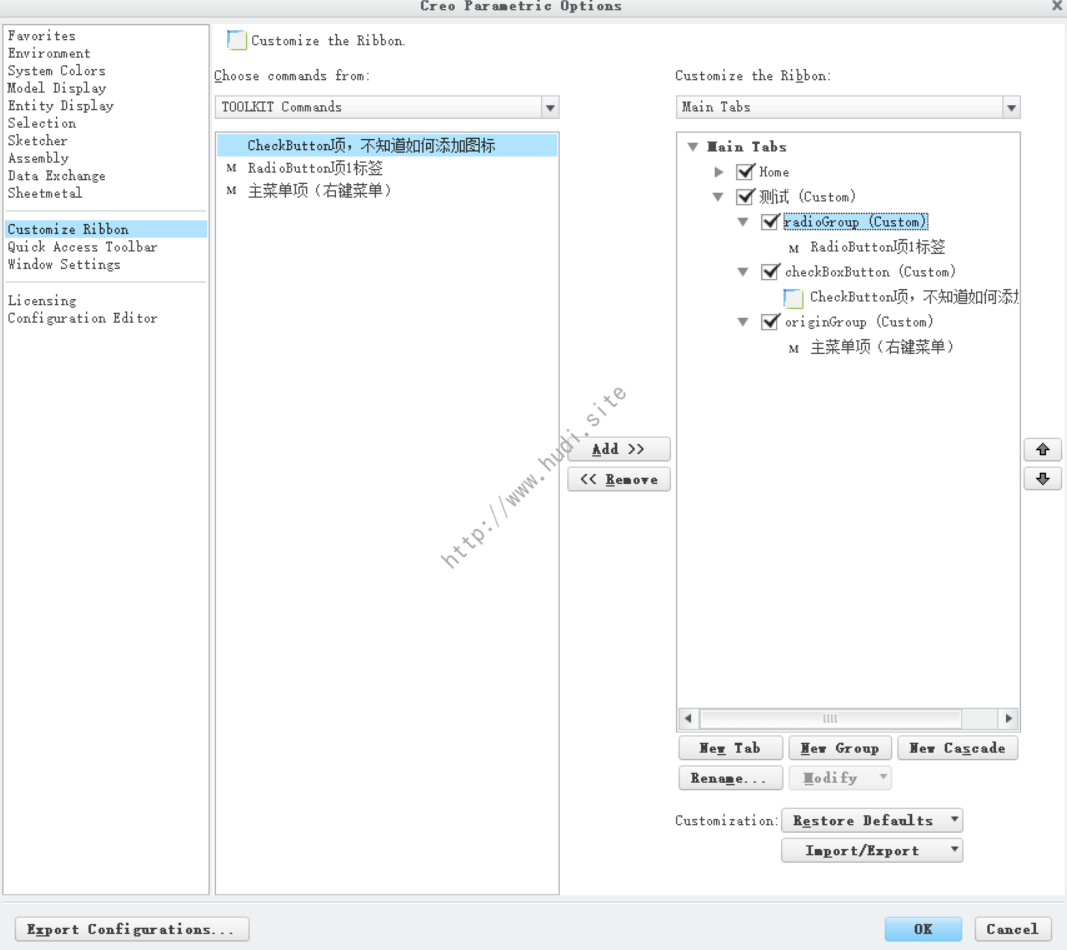
Task: Click the horizontal scrollbar thumb of ribbon tree
Action: [830, 718]
